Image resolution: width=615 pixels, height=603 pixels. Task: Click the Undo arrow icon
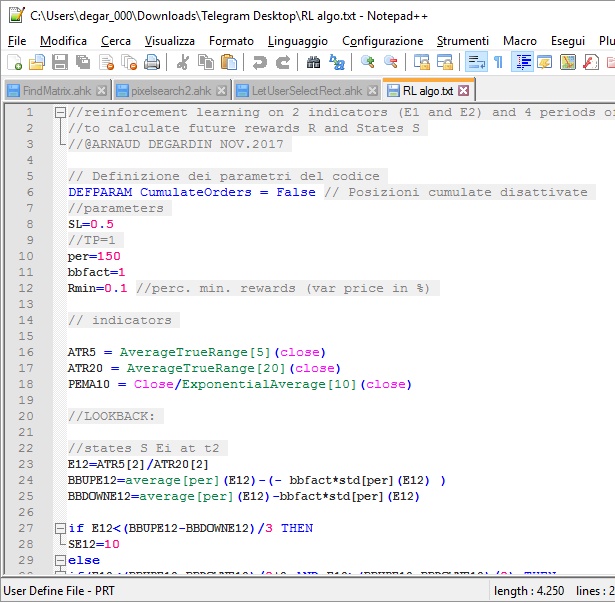click(x=260, y=62)
